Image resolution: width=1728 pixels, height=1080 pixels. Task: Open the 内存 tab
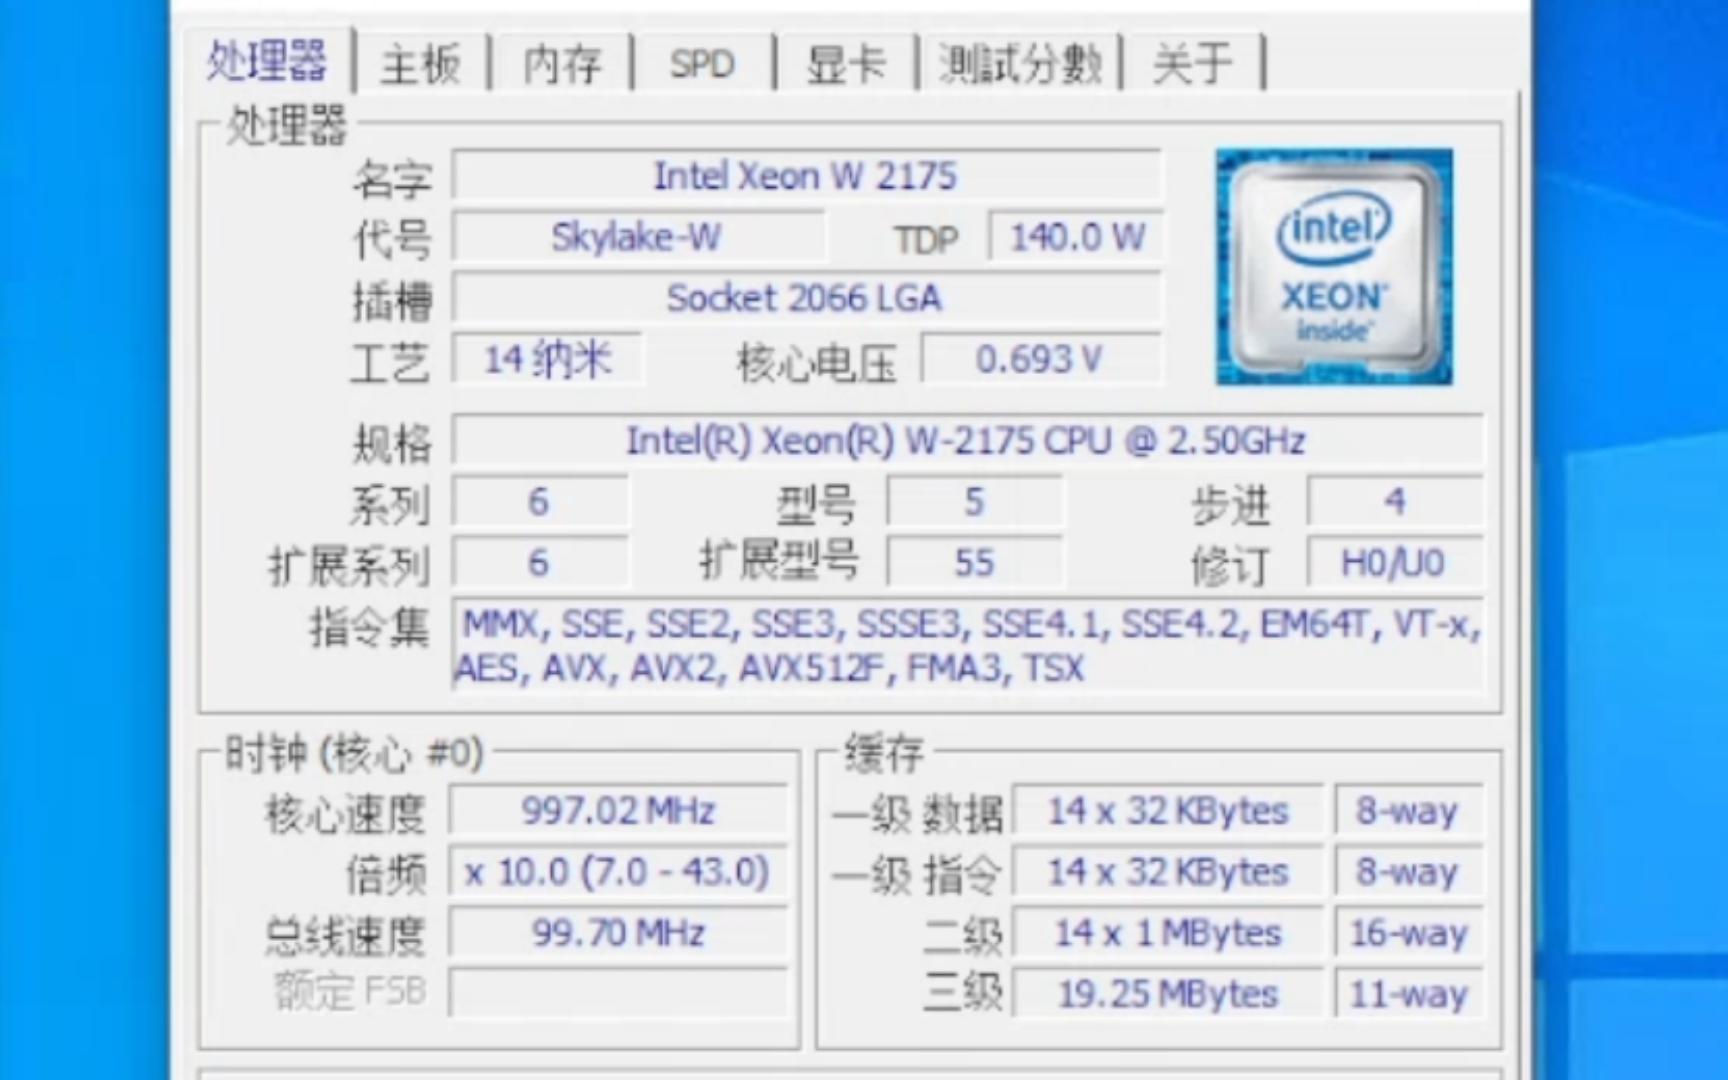563,64
